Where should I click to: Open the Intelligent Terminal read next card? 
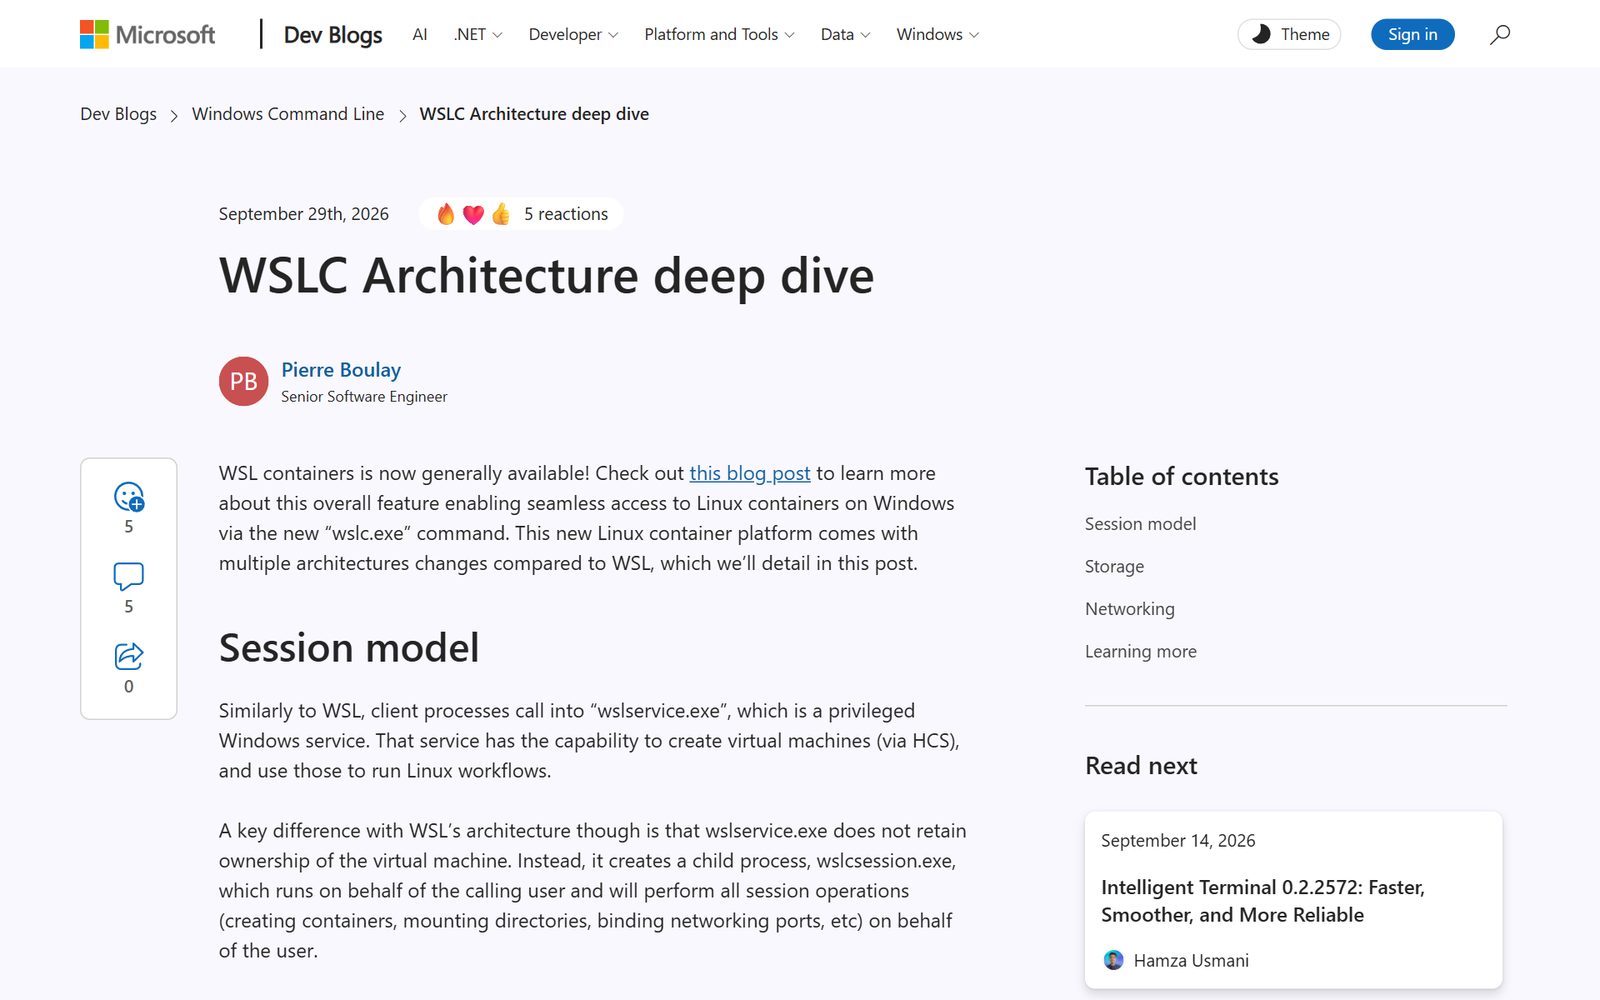[x=1293, y=900]
